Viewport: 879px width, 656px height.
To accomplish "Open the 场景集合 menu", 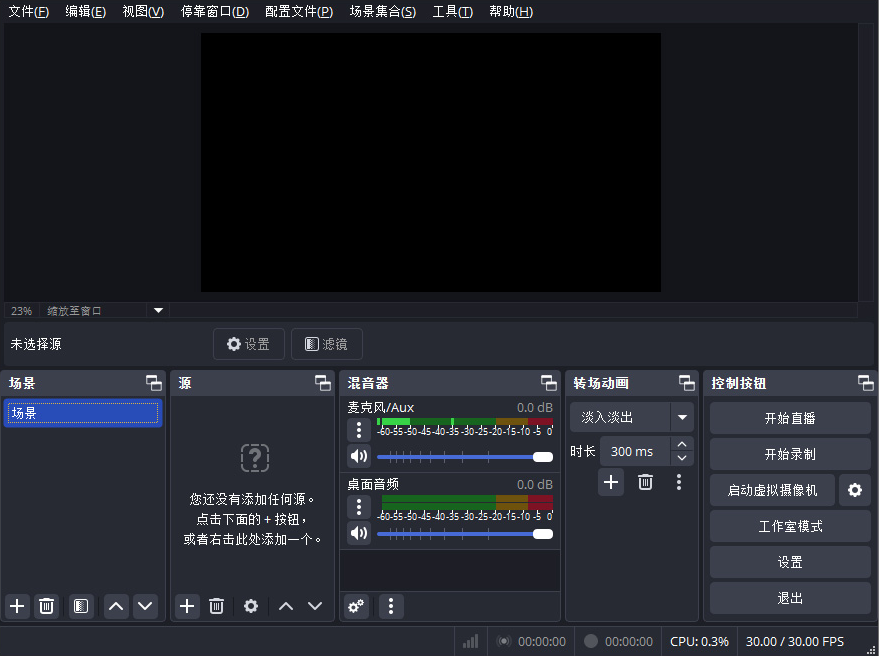I will (x=384, y=12).
